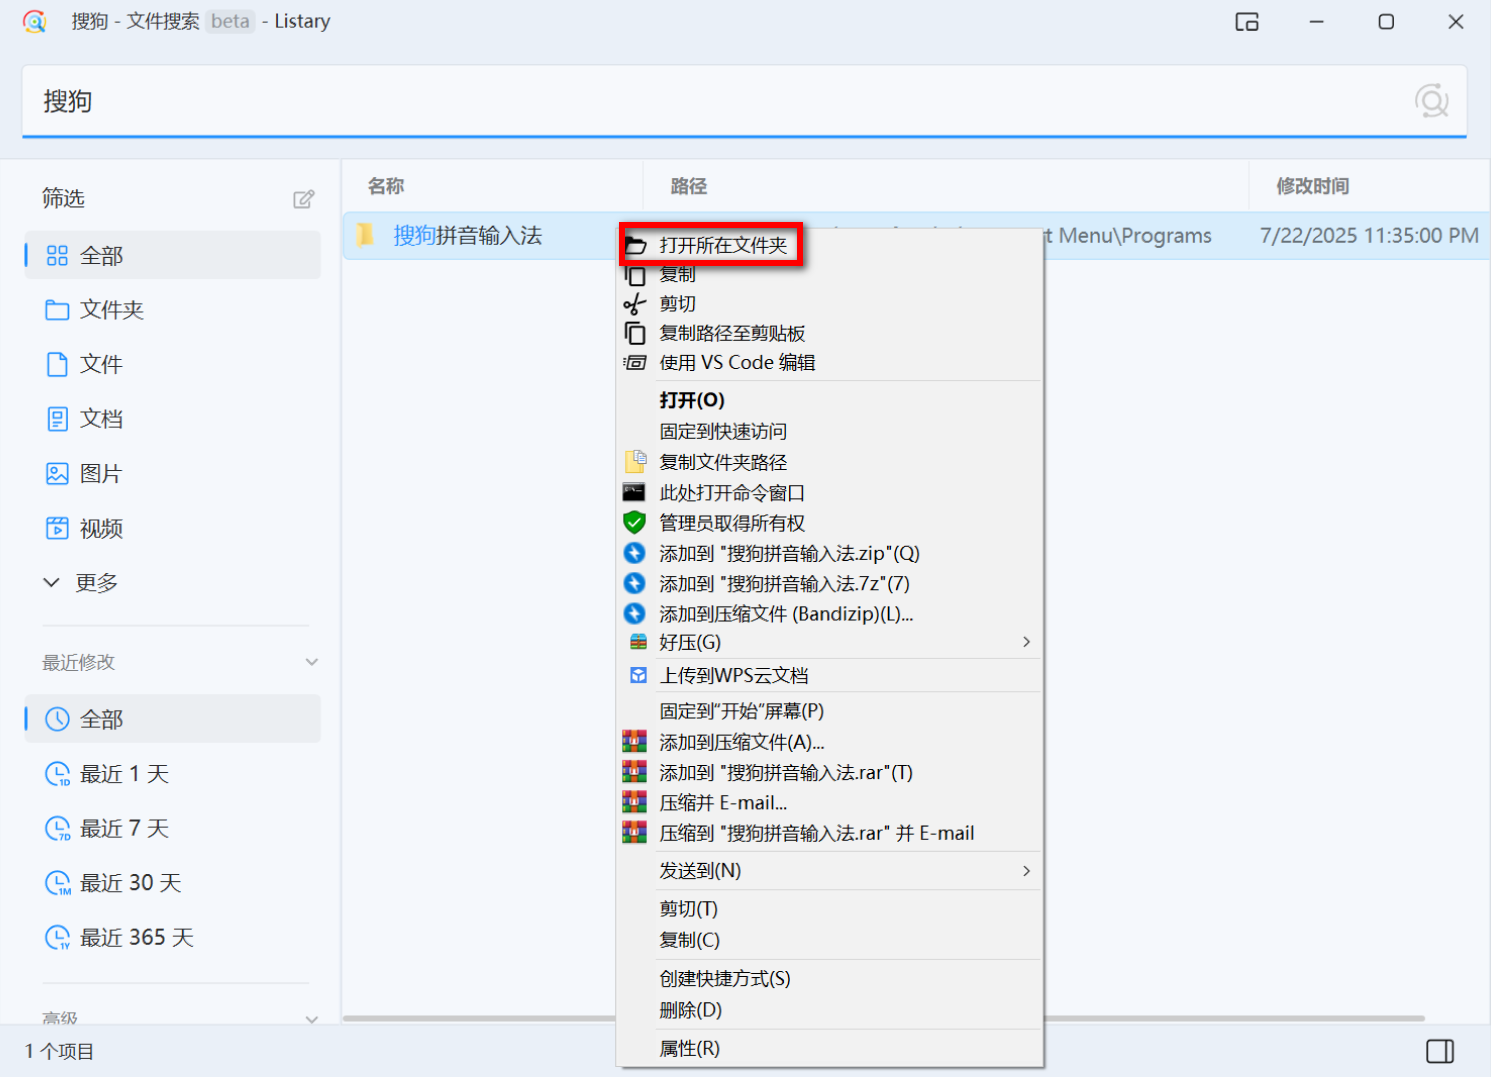Viewport: 1491px width, 1077px height.
Task: Click the 最近 7 天 clock icon
Action: point(58,828)
